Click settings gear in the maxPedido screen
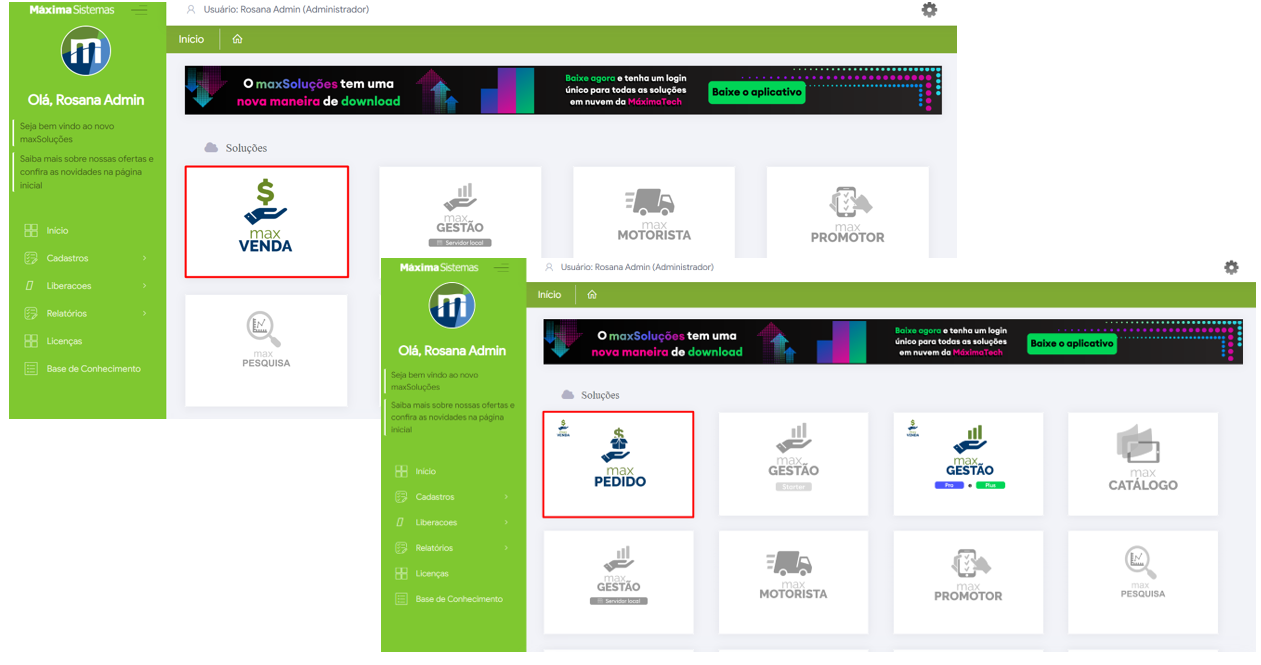Image resolution: width=1261 pixels, height=665 pixels. tap(1231, 267)
